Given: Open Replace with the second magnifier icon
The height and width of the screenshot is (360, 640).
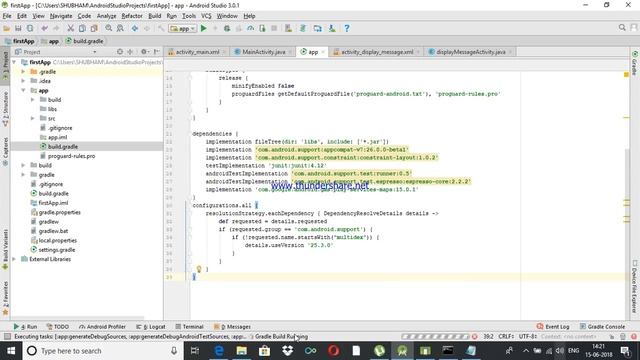Looking at the screenshot, I should pyautogui.click(x=120, y=28).
